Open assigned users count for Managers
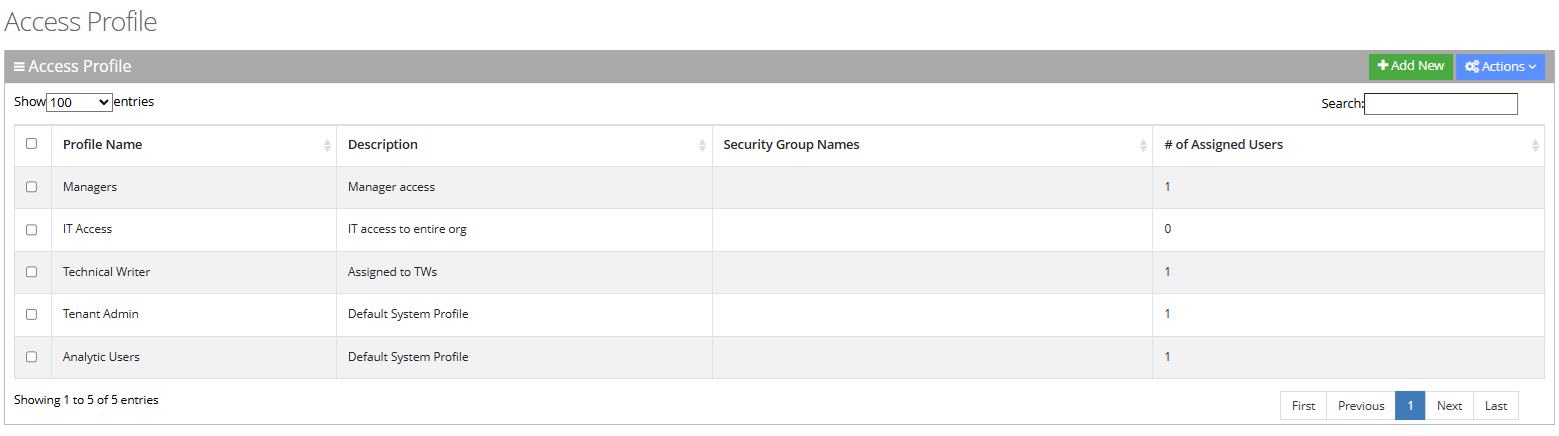The width and height of the screenshot is (1559, 436). [1167, 187]
